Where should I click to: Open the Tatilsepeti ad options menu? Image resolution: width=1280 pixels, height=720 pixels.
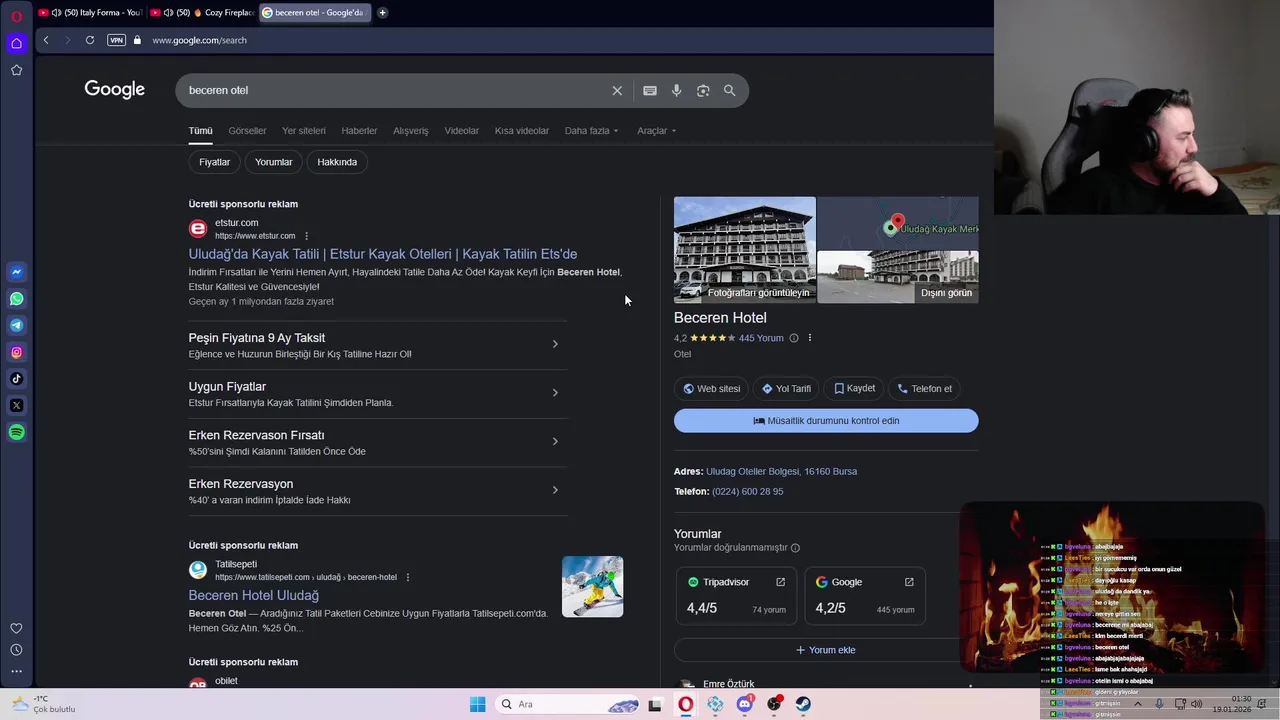tap(408, 577)
